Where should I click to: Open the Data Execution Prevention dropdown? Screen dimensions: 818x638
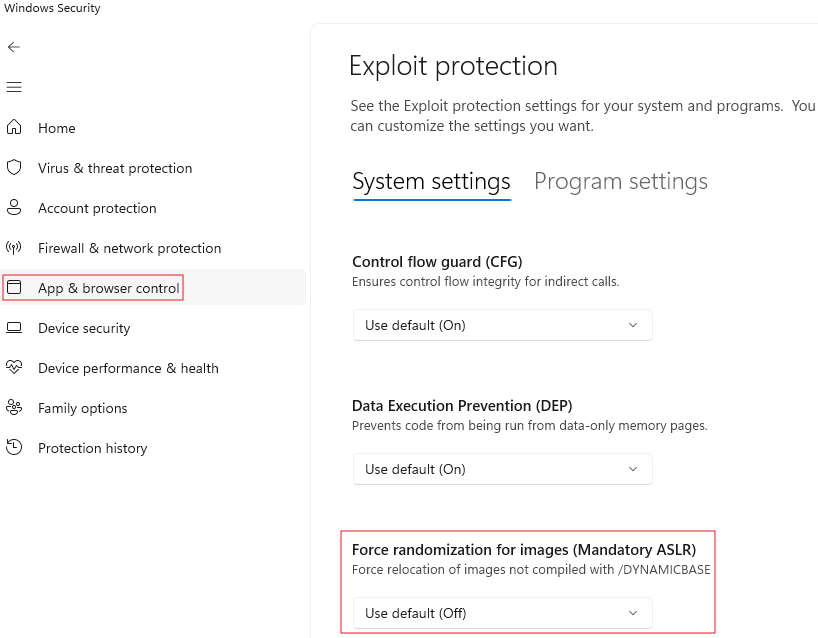tap(502, 469)
